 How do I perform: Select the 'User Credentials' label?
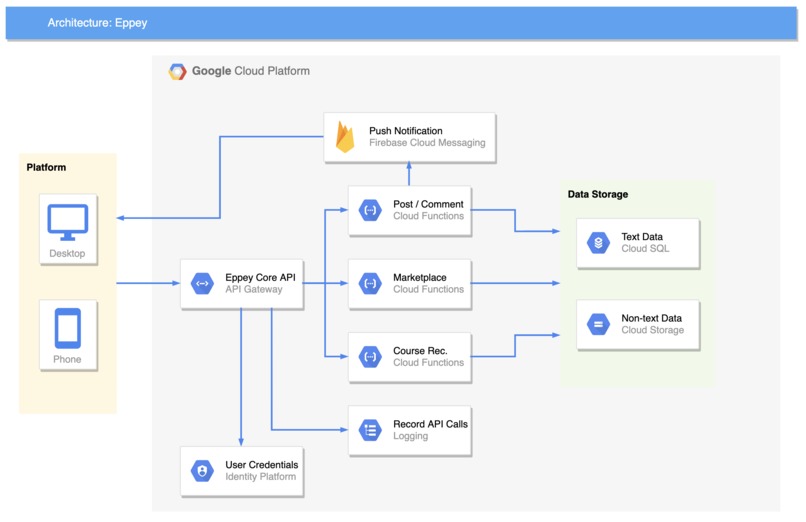(x=262, y=464)
